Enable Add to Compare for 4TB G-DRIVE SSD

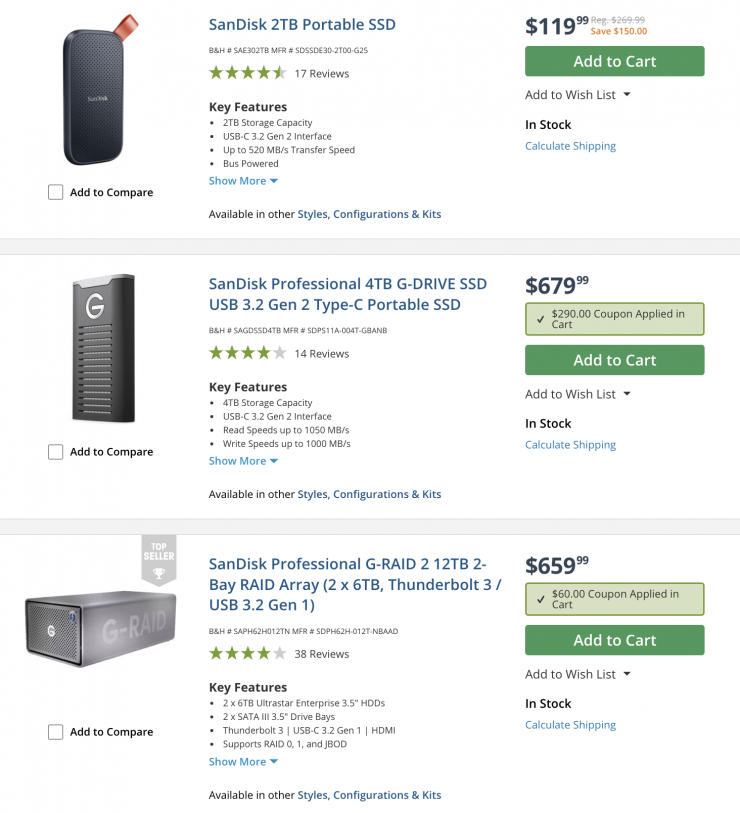56,452
